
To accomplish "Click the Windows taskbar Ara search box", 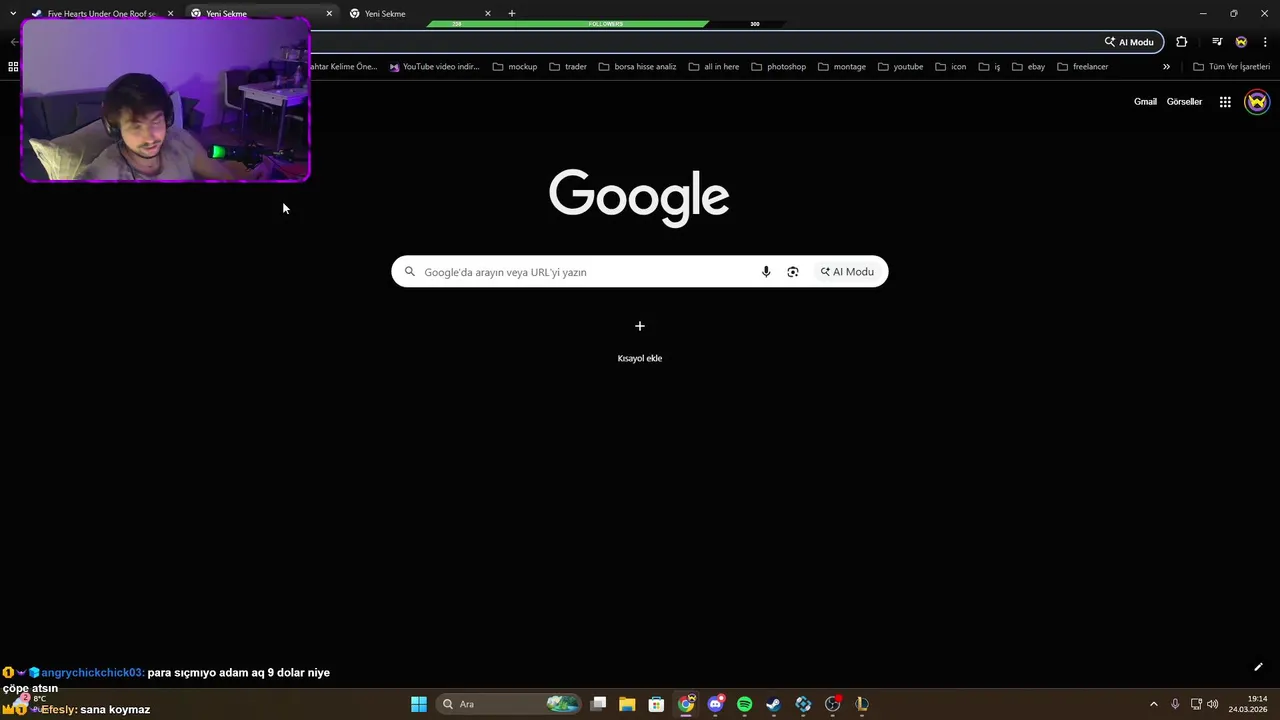I will click(510, 704).
